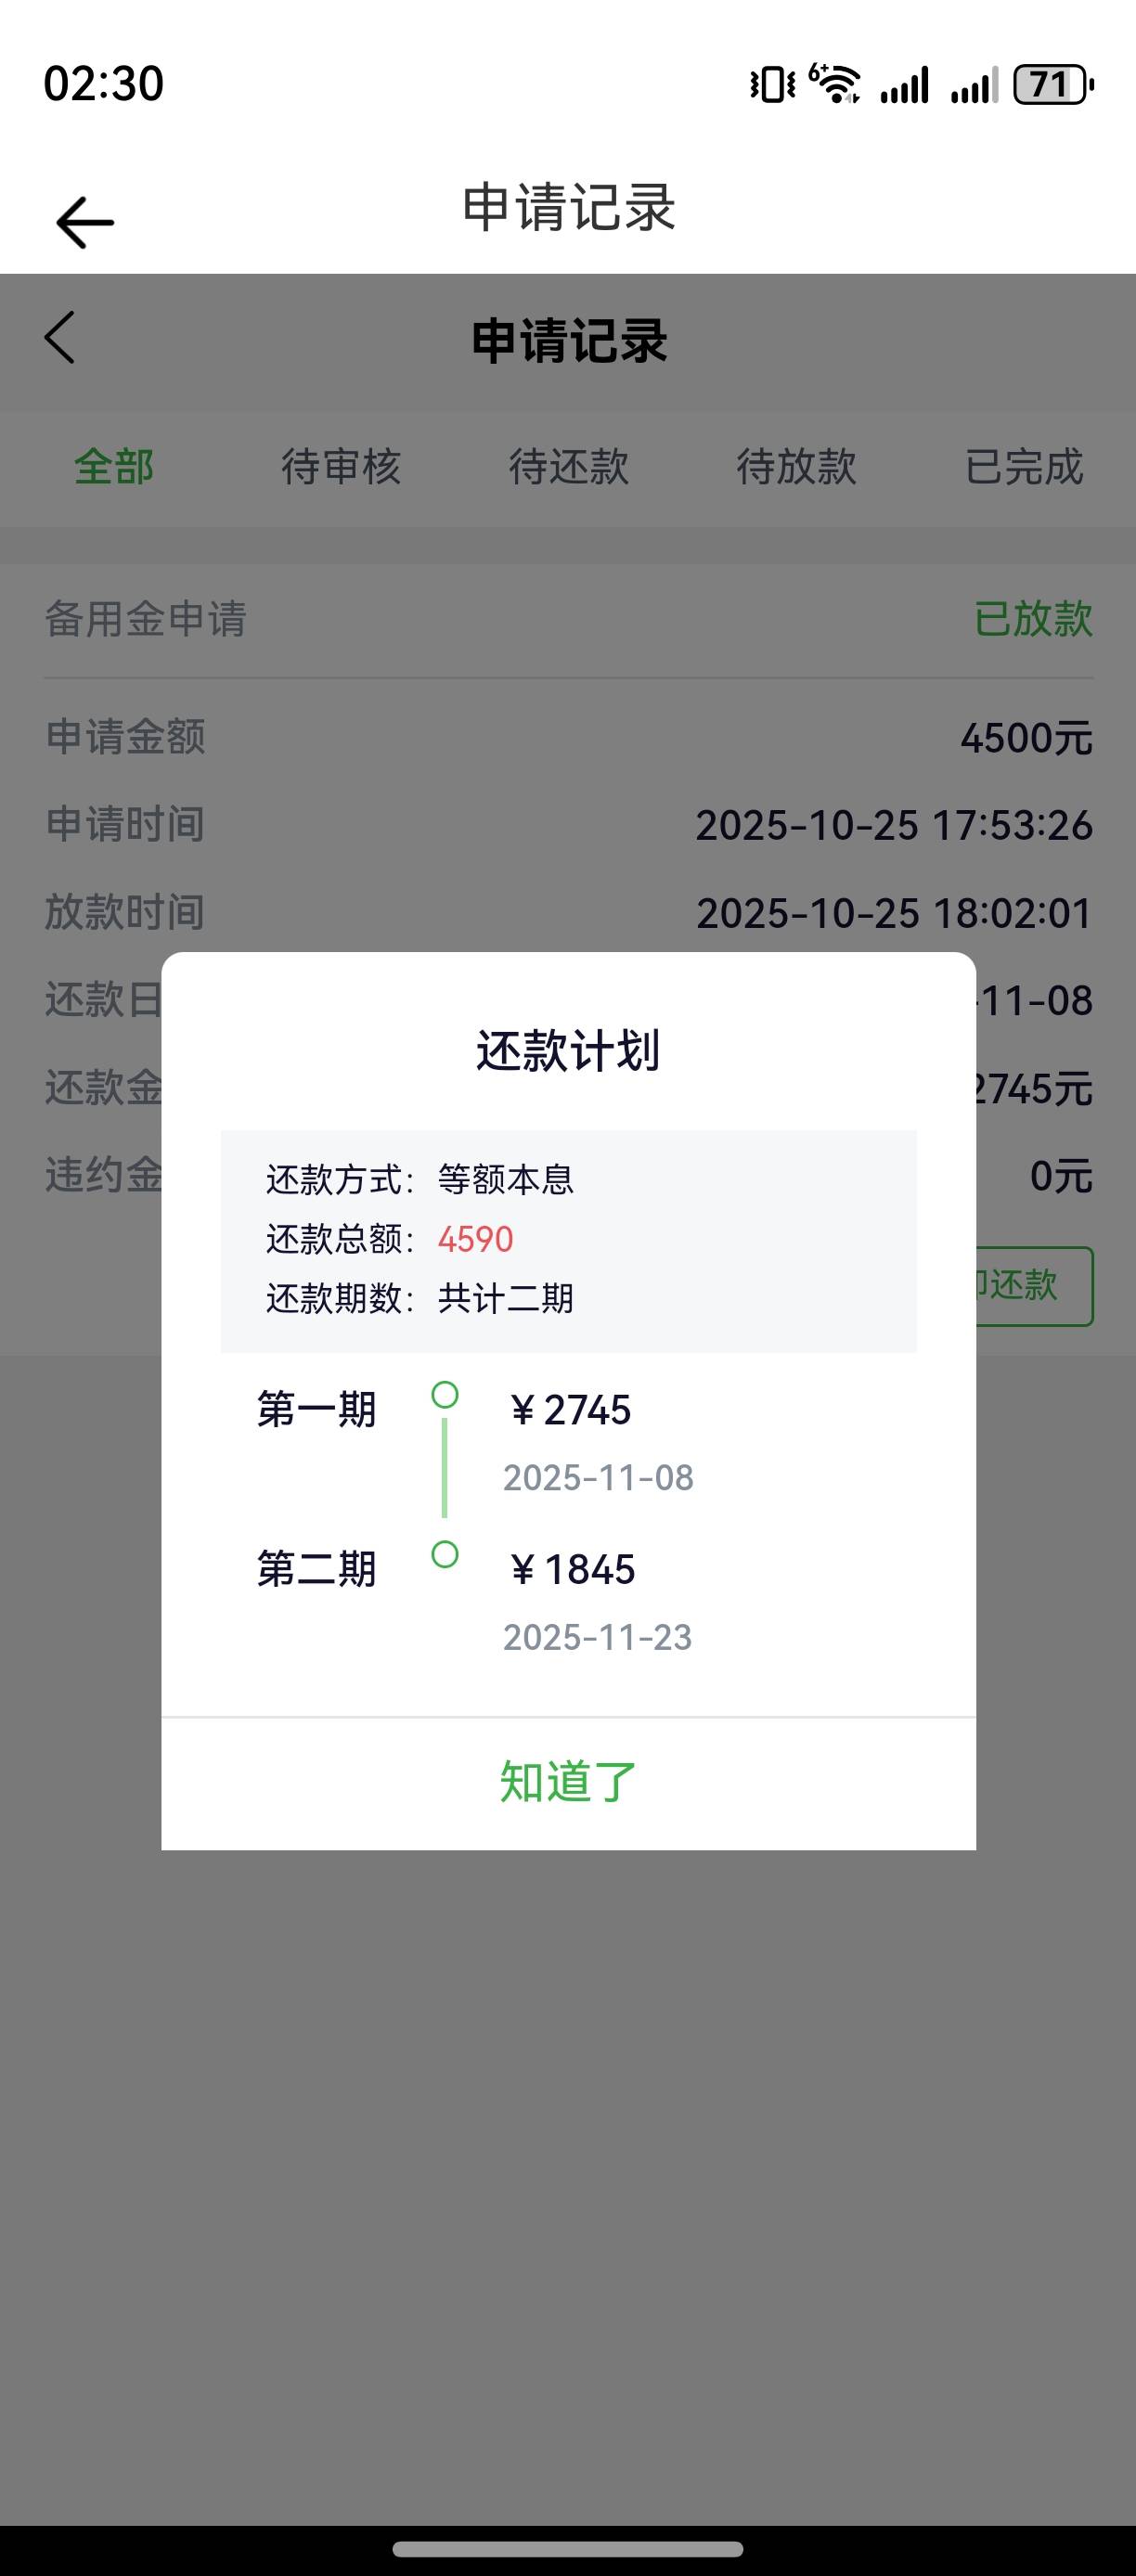1136x2576 pixels.
Task: Tap the Wi-Fi icon in status bar
Action: tap(835, 84)
